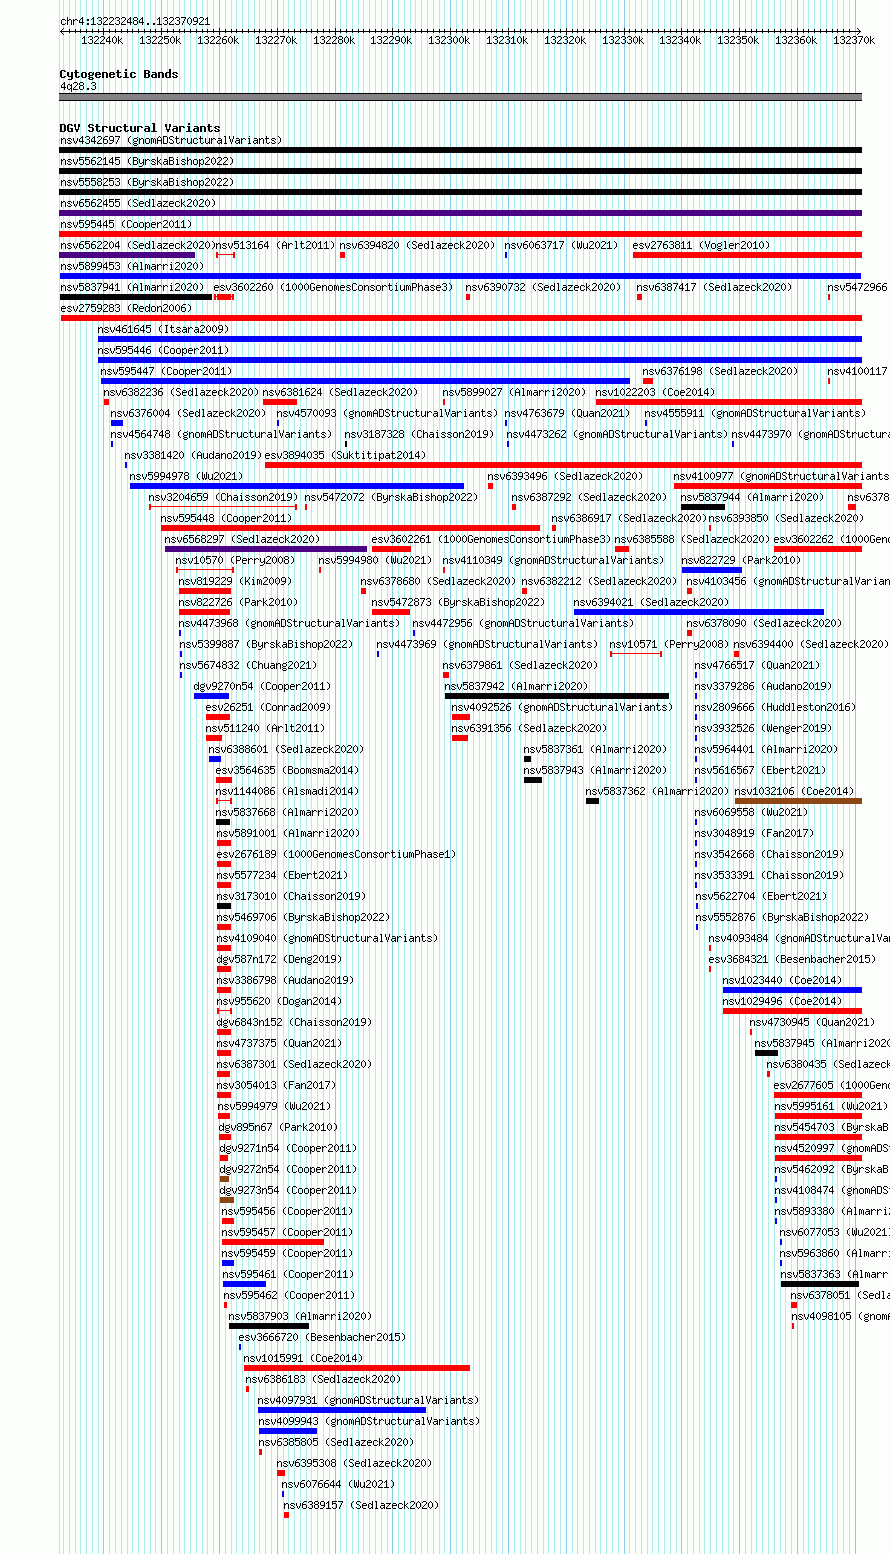Click the nsv4342697 gnomADStructuralVariants label
890x1554 pixels.
[x=171, y=140]
